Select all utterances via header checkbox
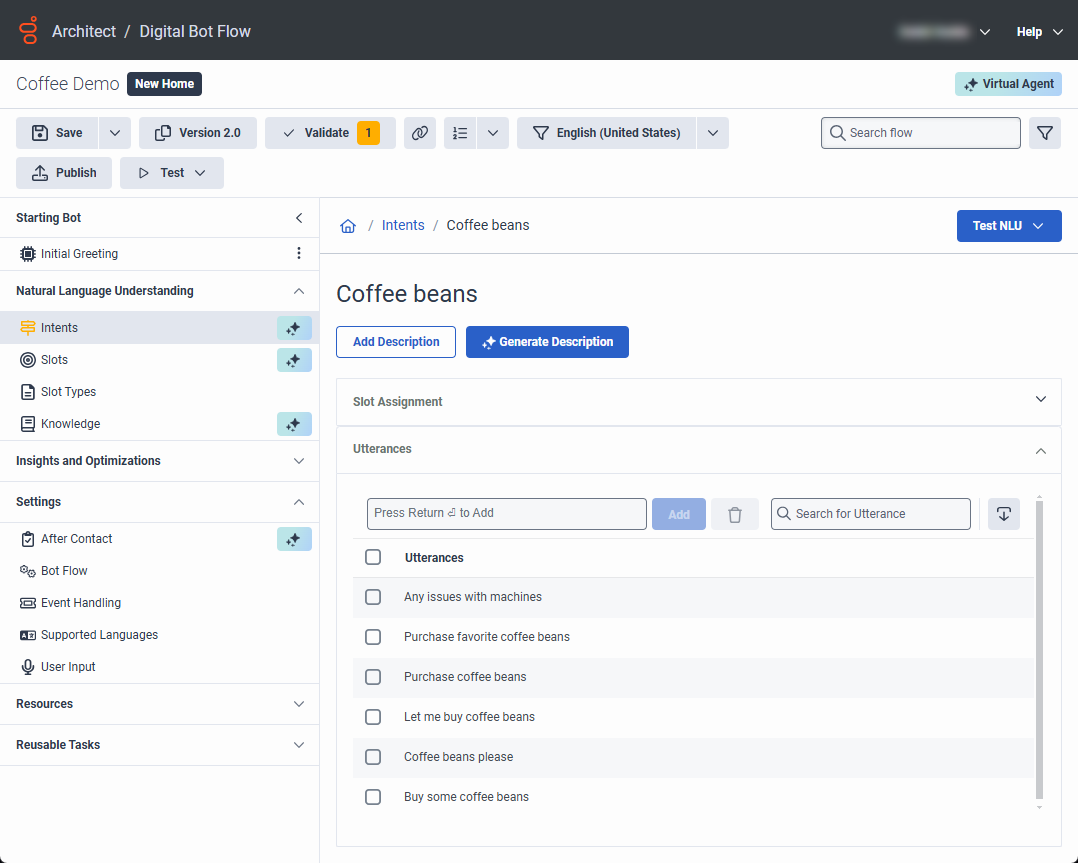 [373, 557]
